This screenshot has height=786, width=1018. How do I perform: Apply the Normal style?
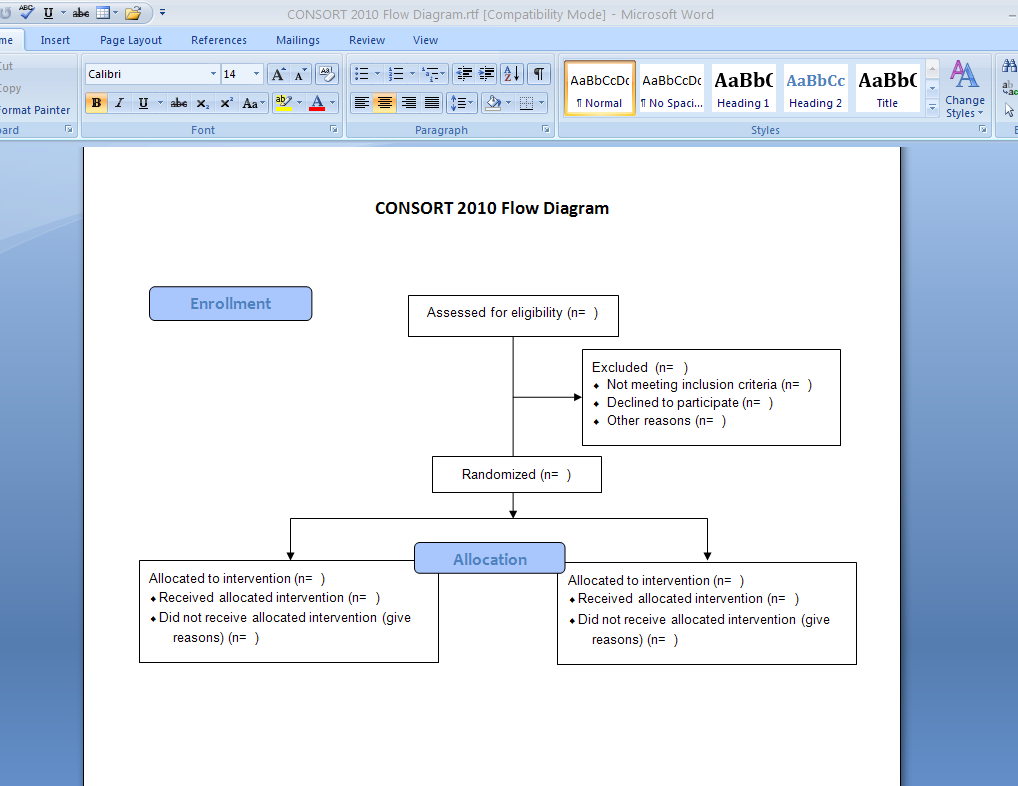coord(599,88)
